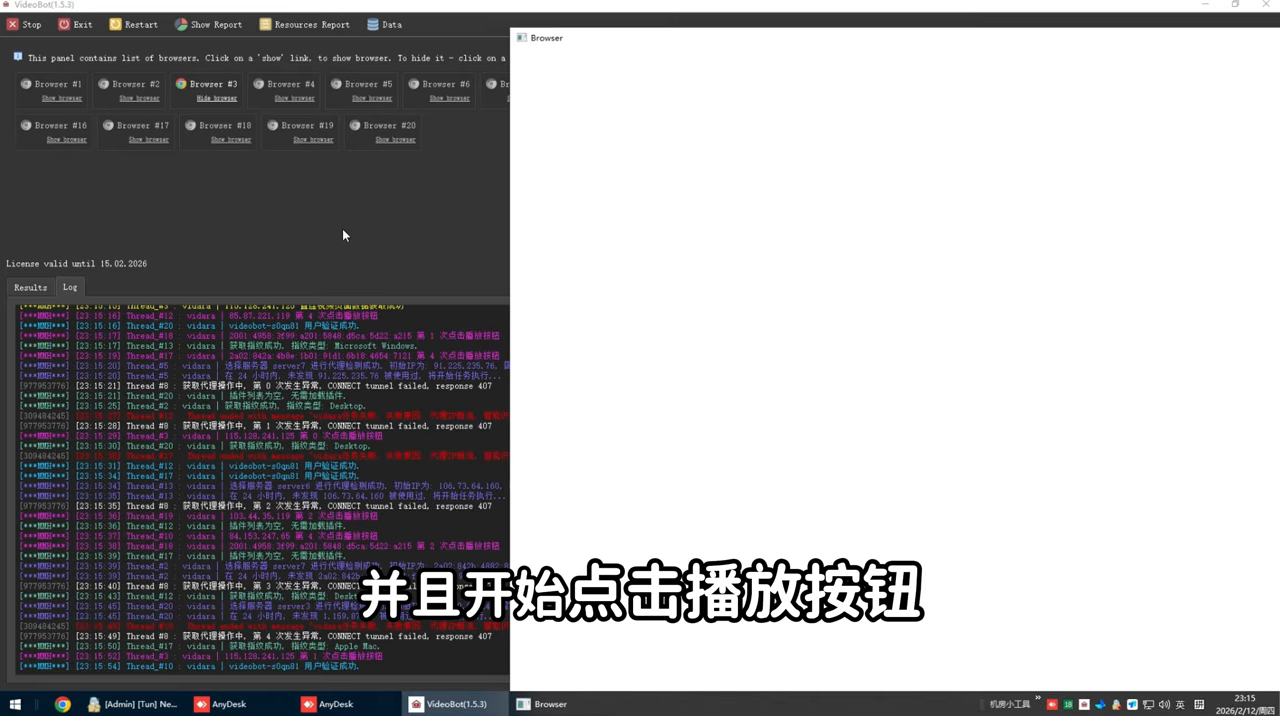Show browser for Browser #16
1280x716 pixels.
(67, 139)
